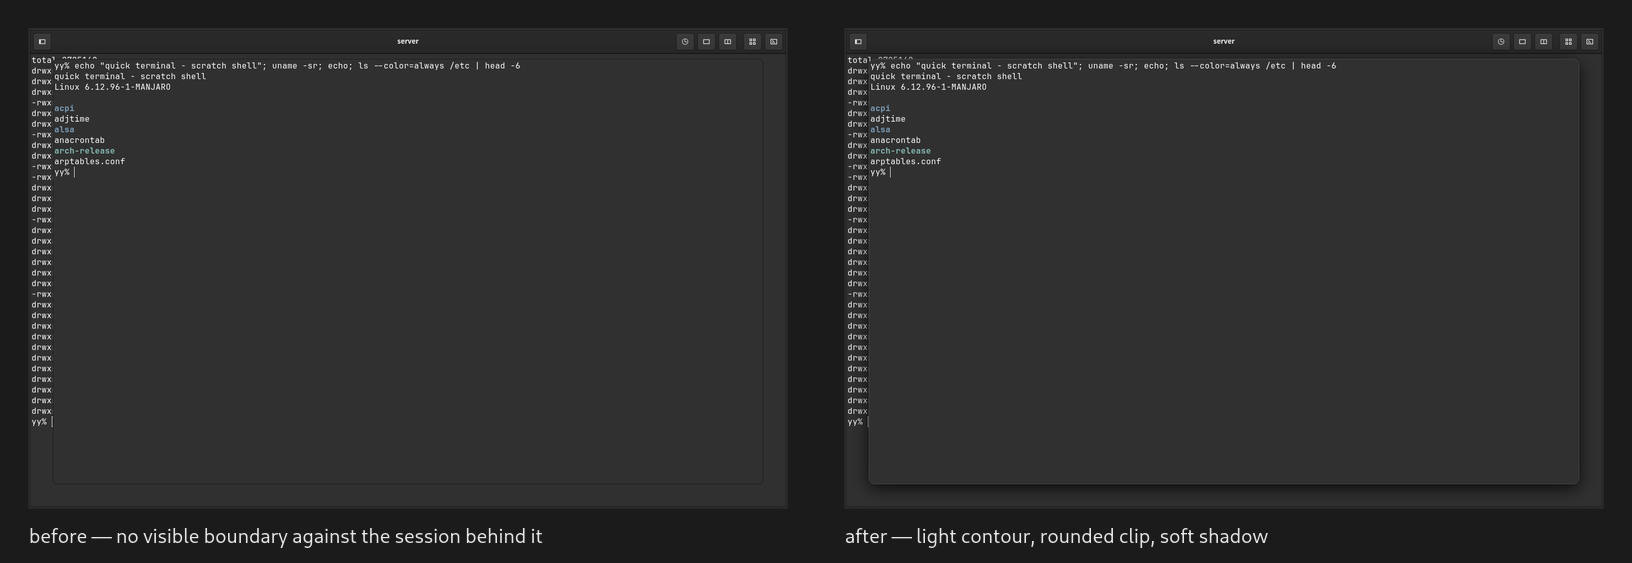Viewport: 1632px width, 563px height.
Task: Select "quick terminal - scratch shell" output in before window
Action: click(130, 76)
